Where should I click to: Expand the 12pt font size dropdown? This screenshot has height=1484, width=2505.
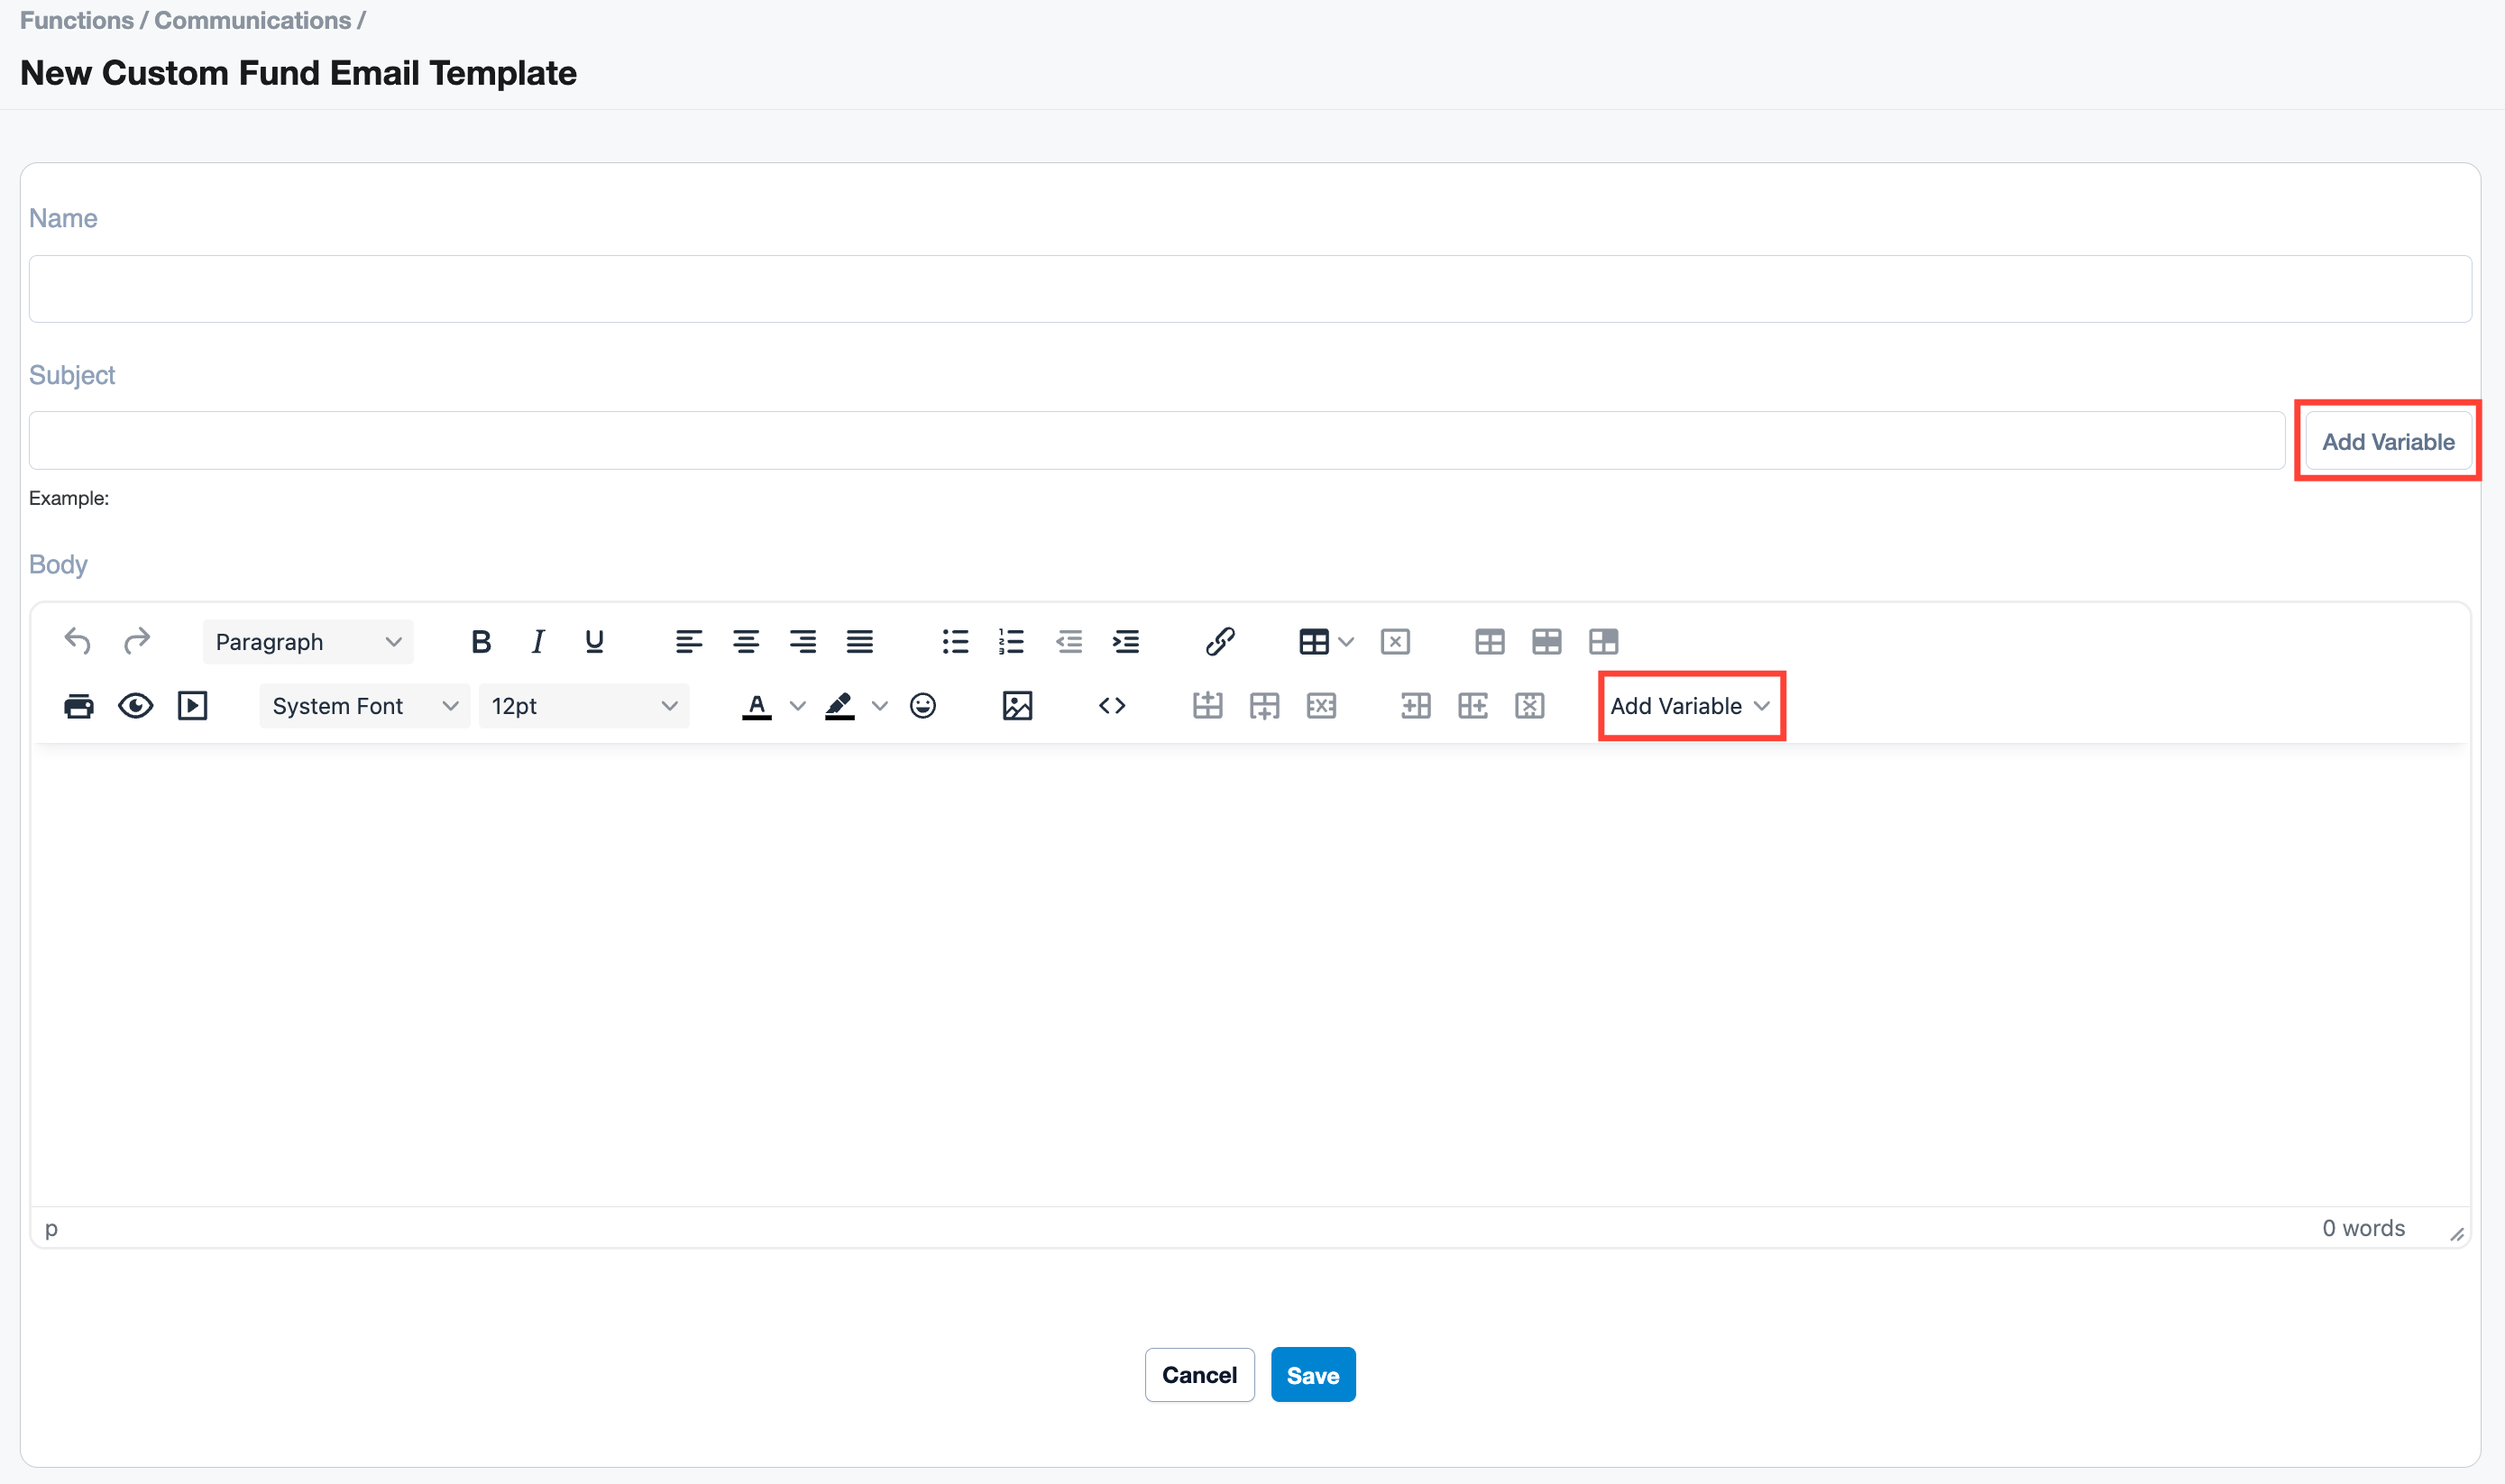(583, 706)
